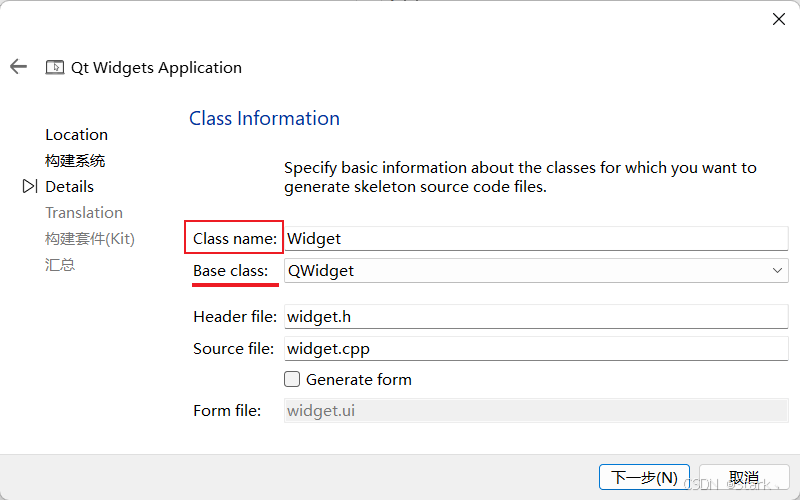
Task: Click the Generate form label text
Action: [x=359, y=380]
